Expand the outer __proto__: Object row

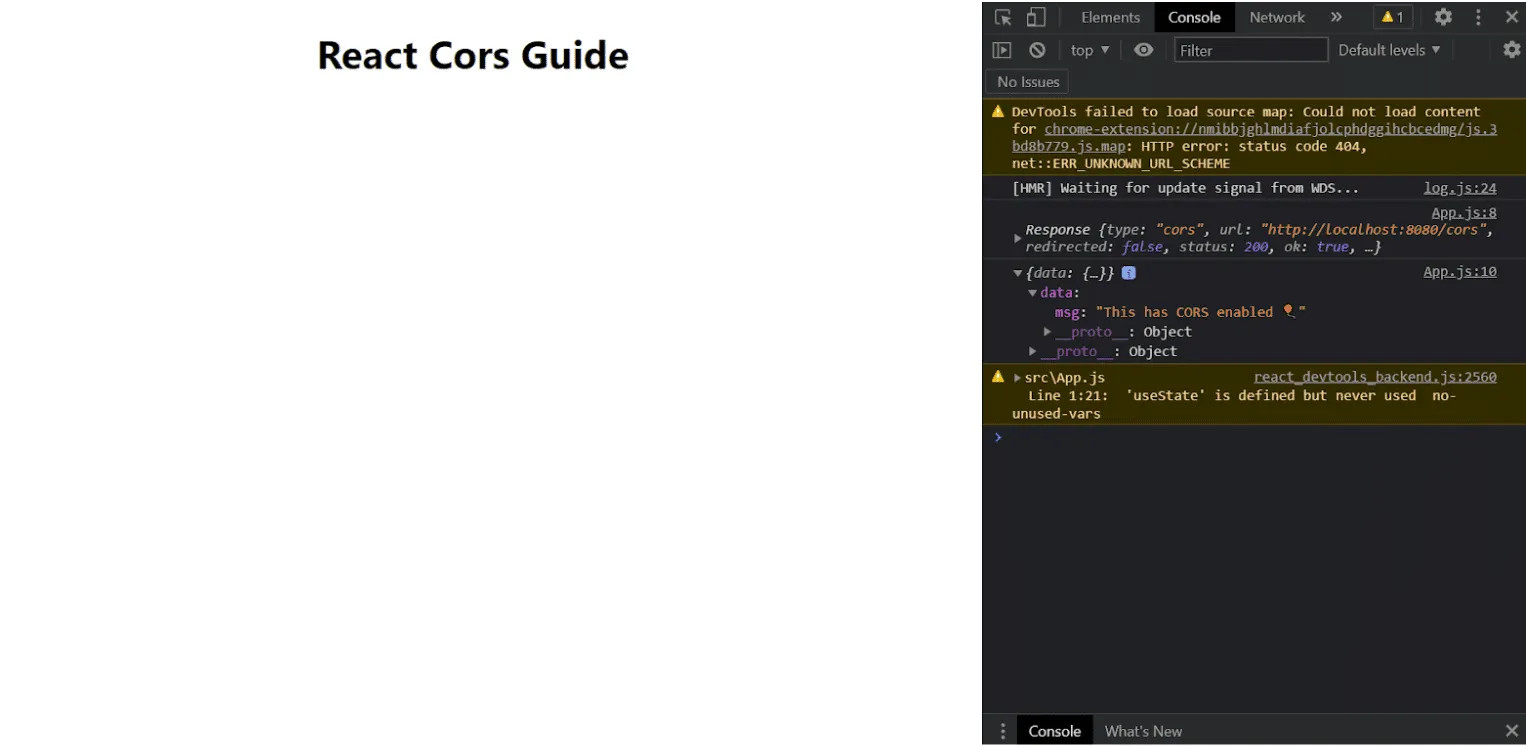coord(1033,351)
